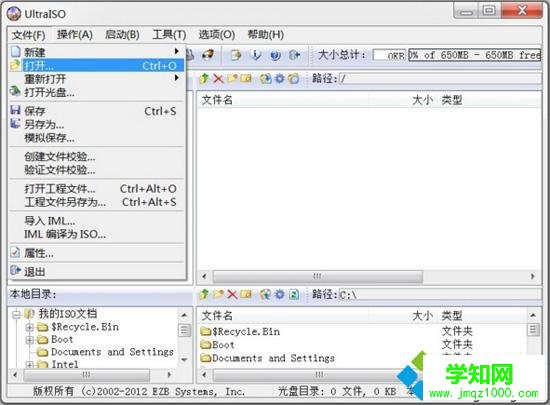Click the properties icon beside 属性
550x405 pixels.
pos(15,252)
